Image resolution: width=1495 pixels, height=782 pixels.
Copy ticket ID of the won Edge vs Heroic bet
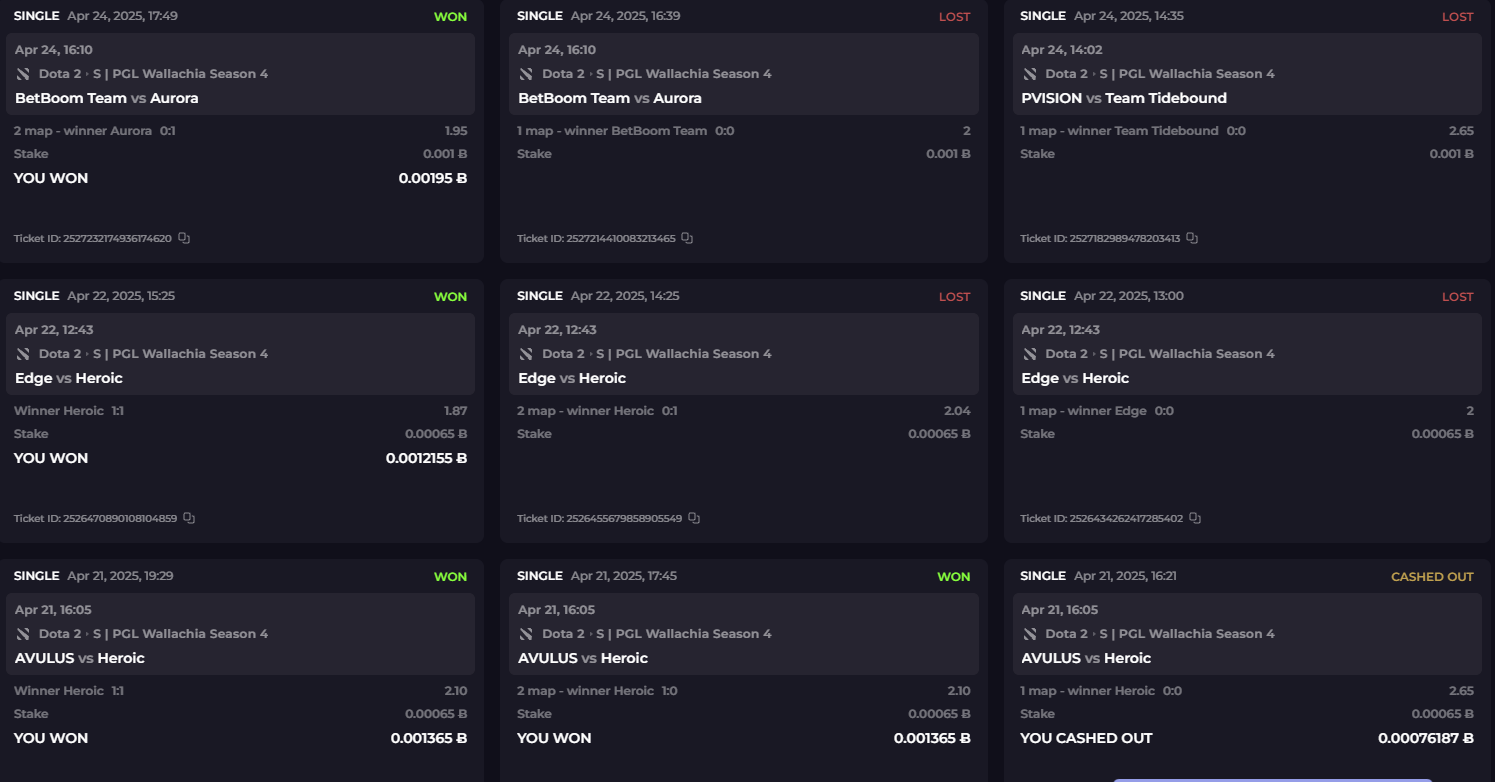tap(189, 519)
